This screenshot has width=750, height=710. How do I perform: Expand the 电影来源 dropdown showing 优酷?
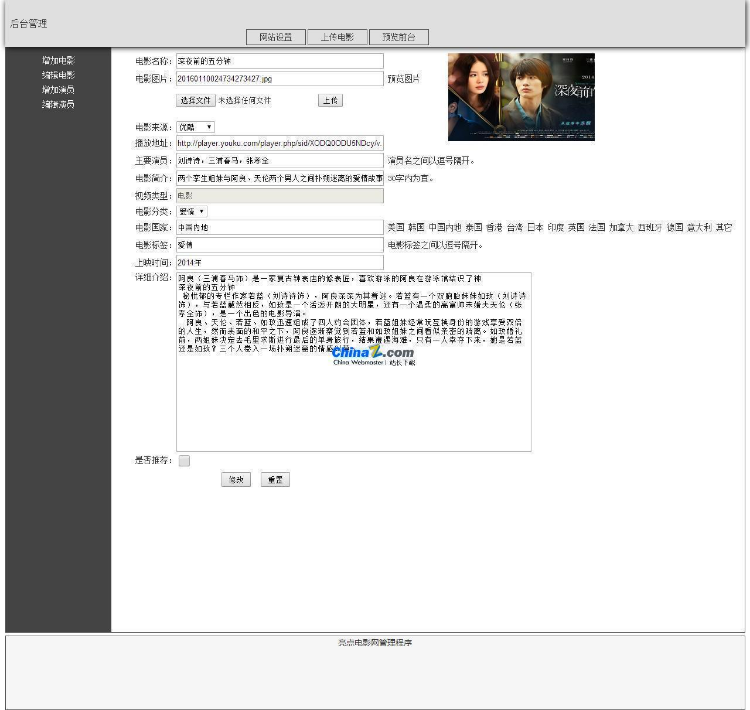(195, 127)
